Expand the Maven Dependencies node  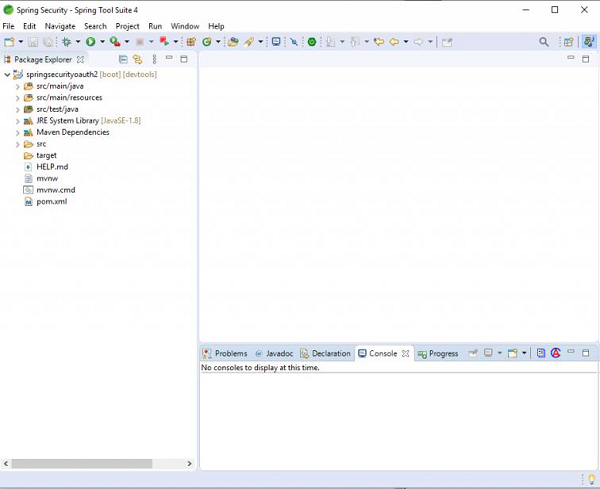click(x=18, y=133)
